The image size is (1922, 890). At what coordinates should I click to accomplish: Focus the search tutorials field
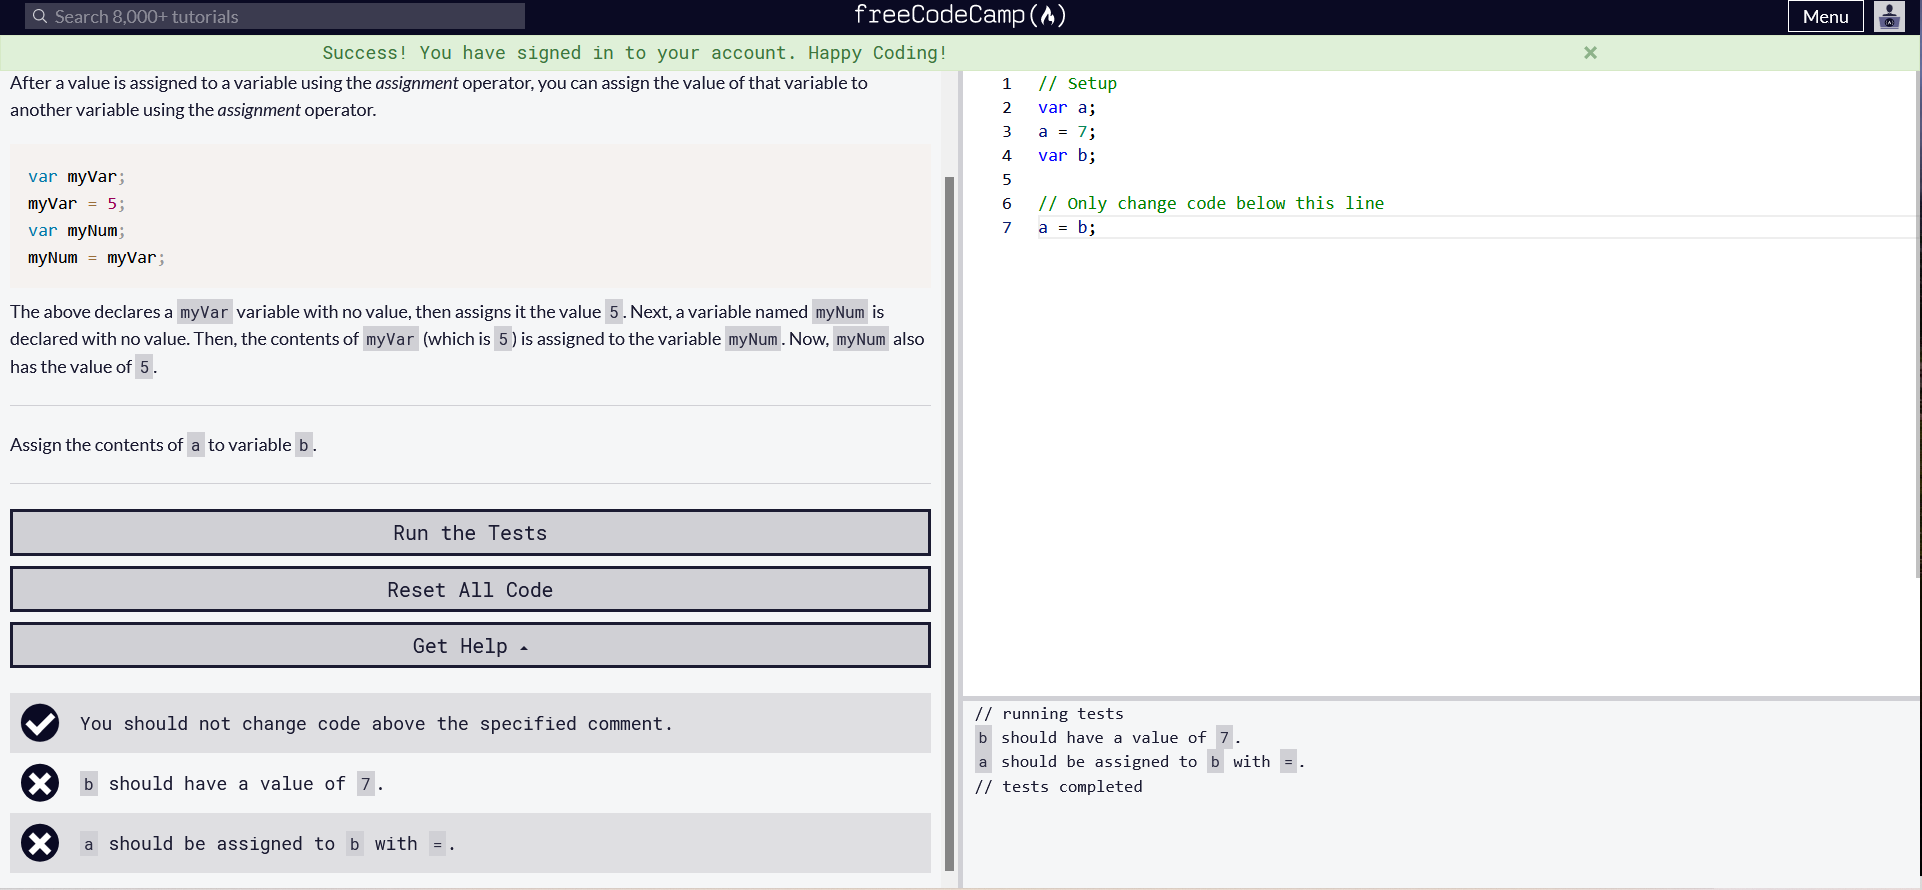[x=275, y=16]
